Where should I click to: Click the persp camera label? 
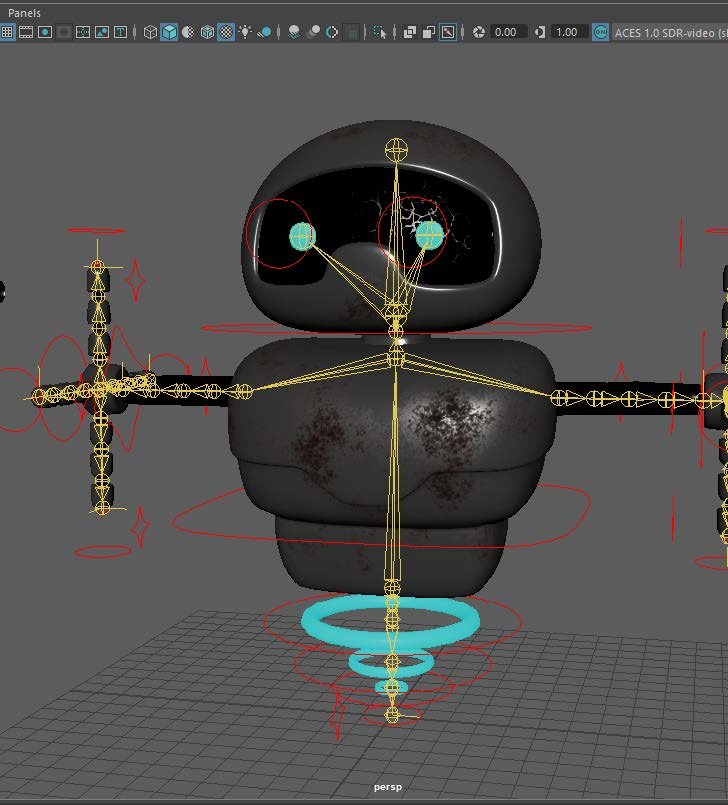(x=388, y=787)
